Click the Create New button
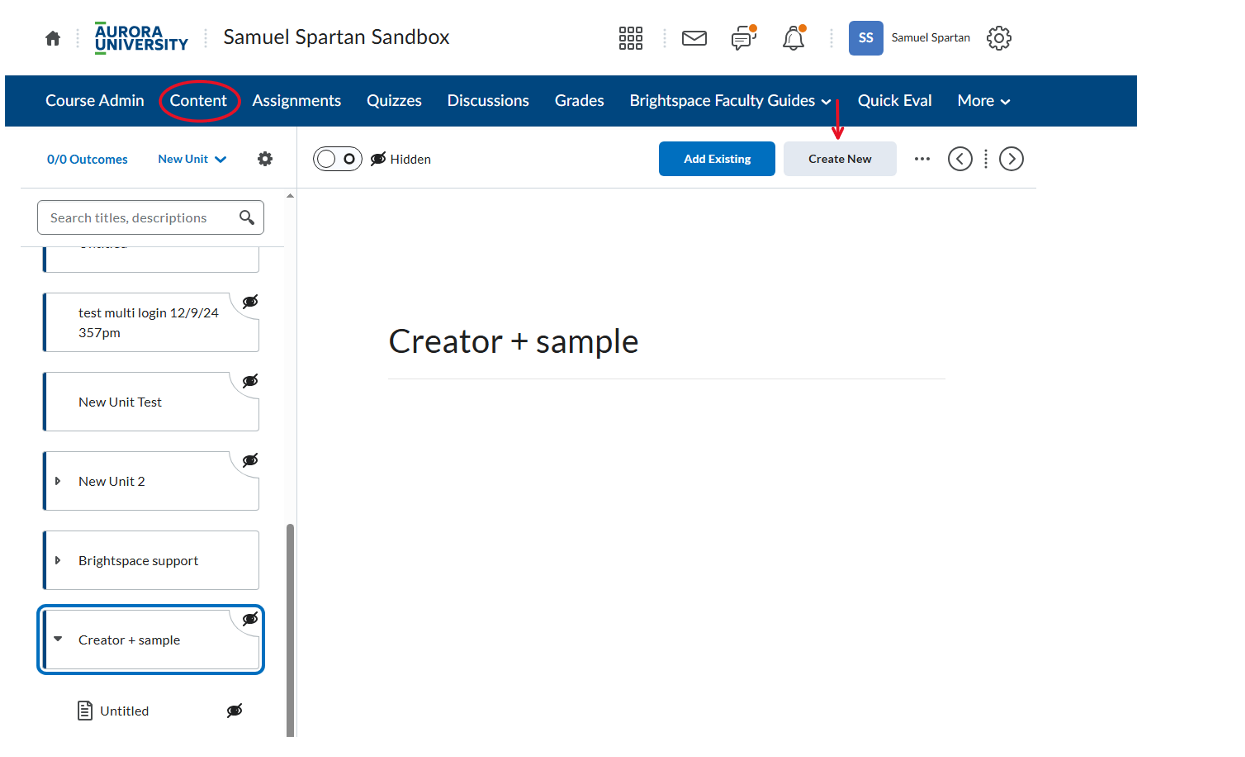Viewport: 1245px width, 757px height. pyautogui.click(x=840, y=159)
